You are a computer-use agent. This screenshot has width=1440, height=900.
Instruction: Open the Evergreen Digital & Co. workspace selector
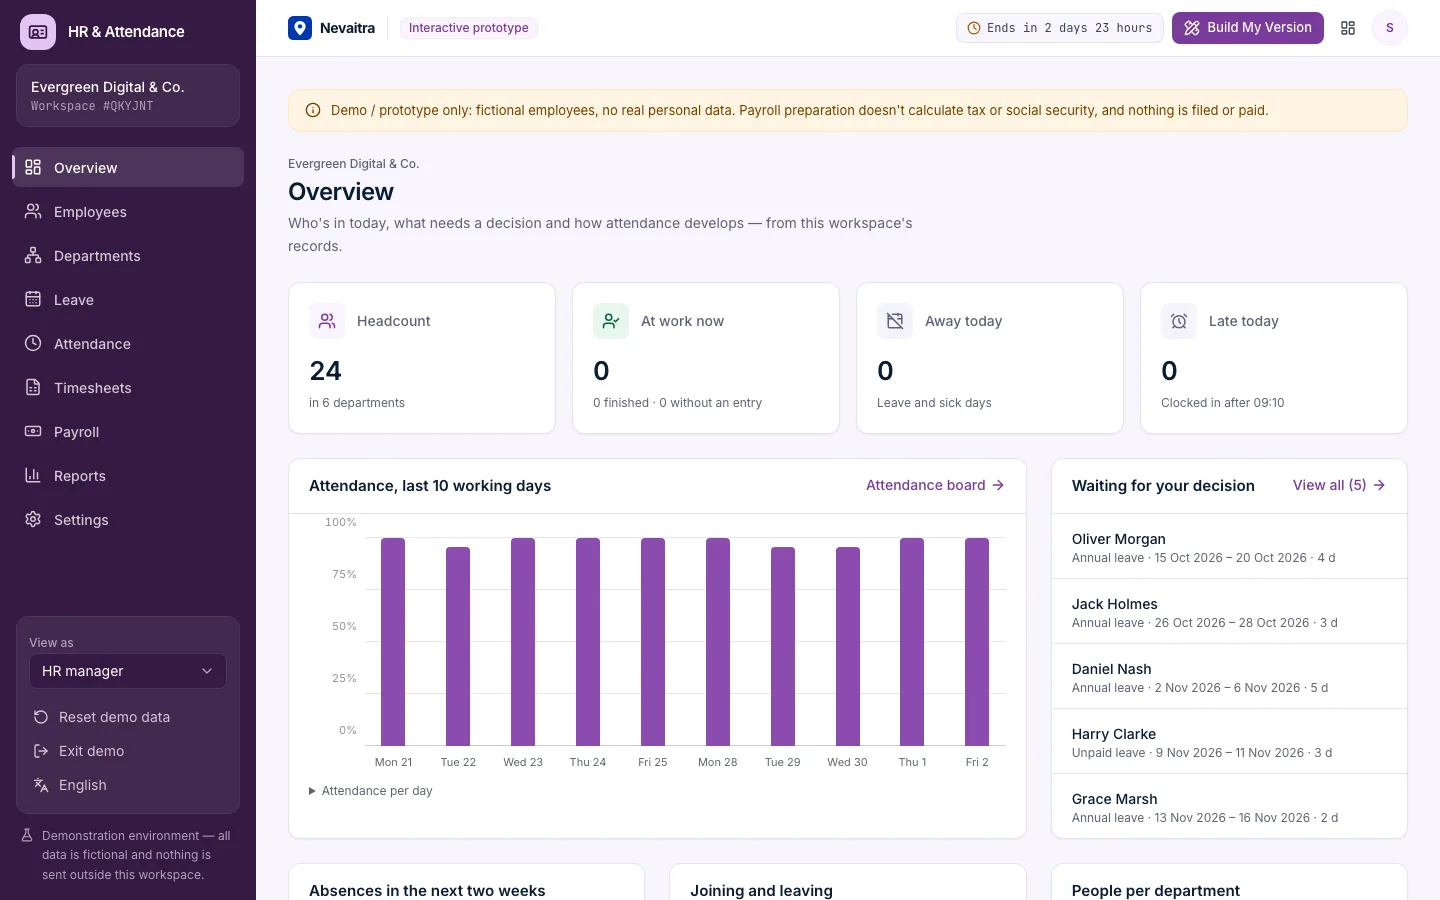click(128, 96)
